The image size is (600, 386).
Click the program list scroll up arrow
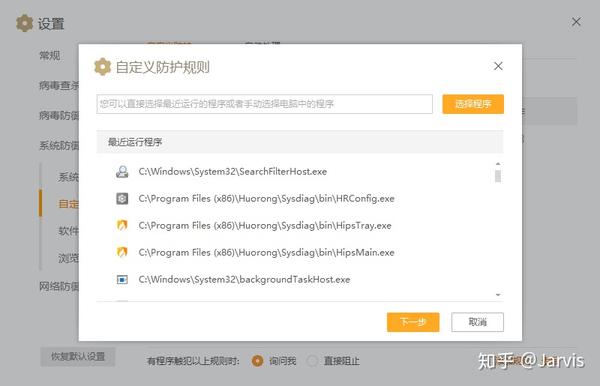[x=498, y=164]
